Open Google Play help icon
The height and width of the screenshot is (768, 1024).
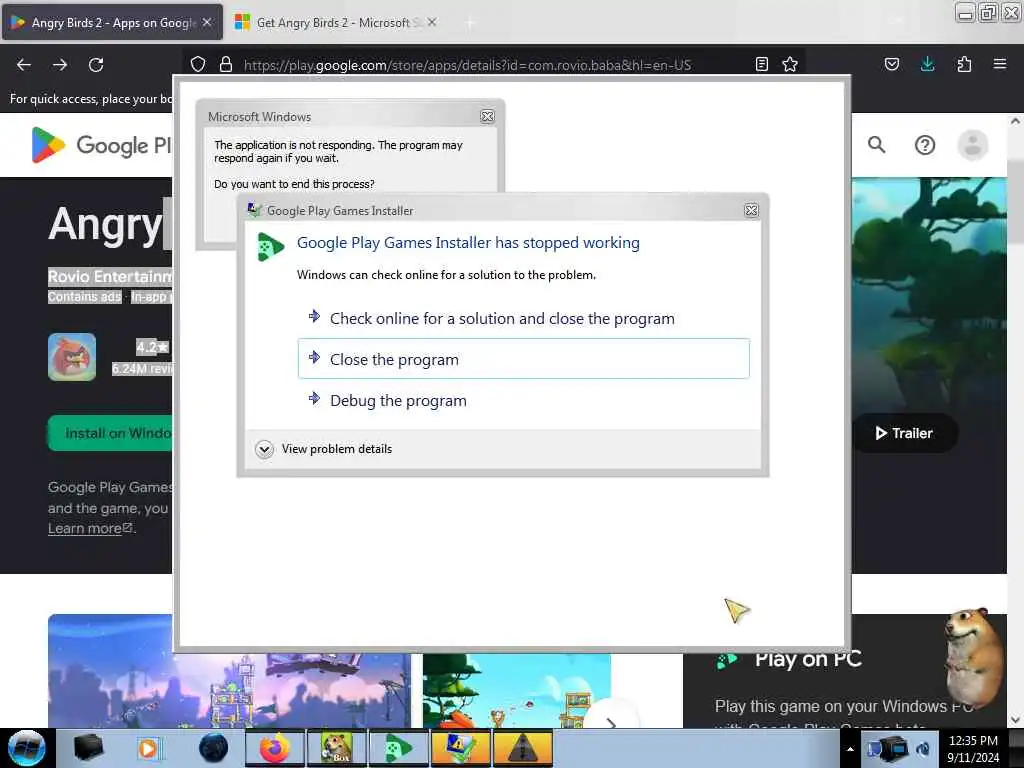925,144
